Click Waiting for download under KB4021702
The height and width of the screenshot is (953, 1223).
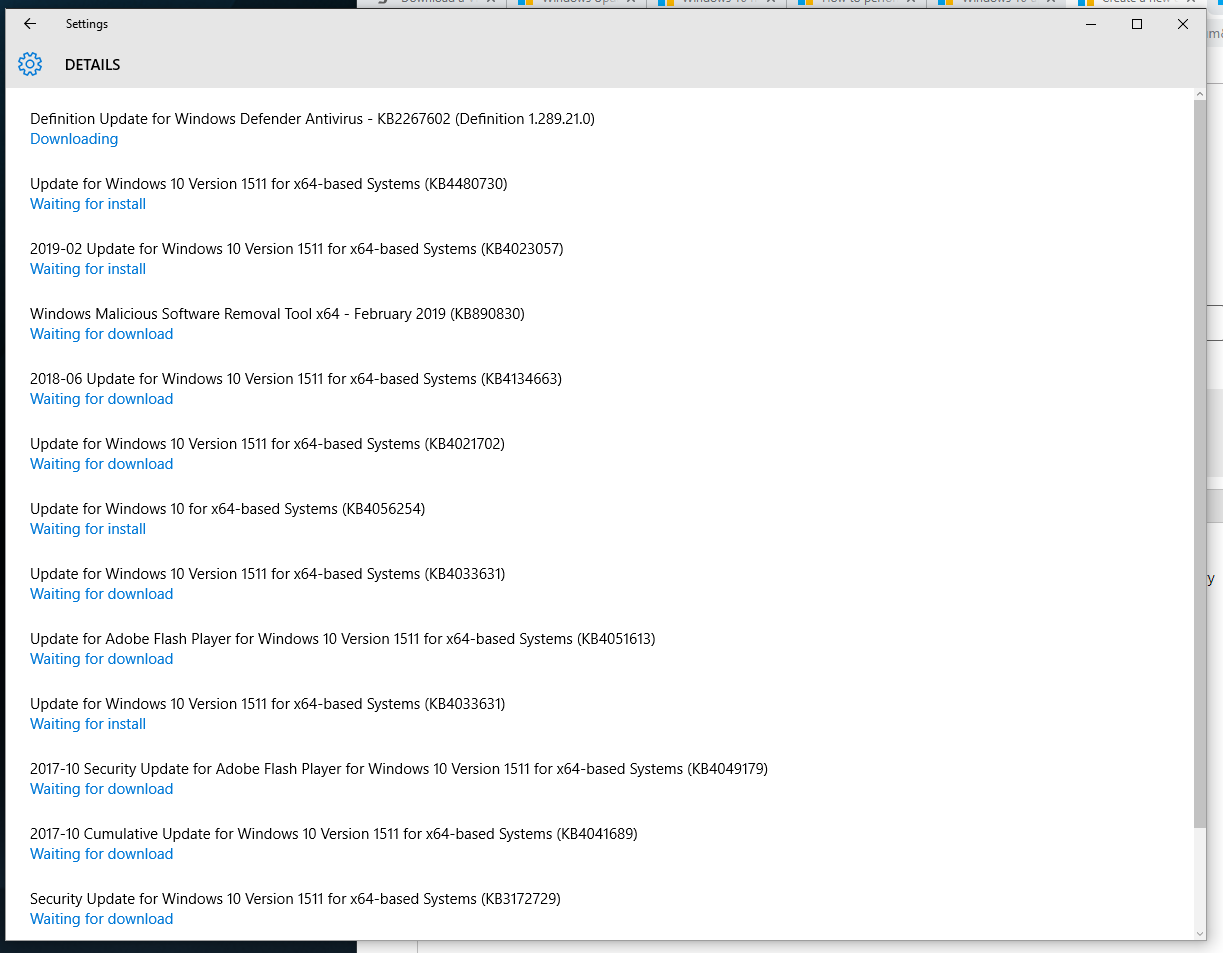[x=102, y=464]
